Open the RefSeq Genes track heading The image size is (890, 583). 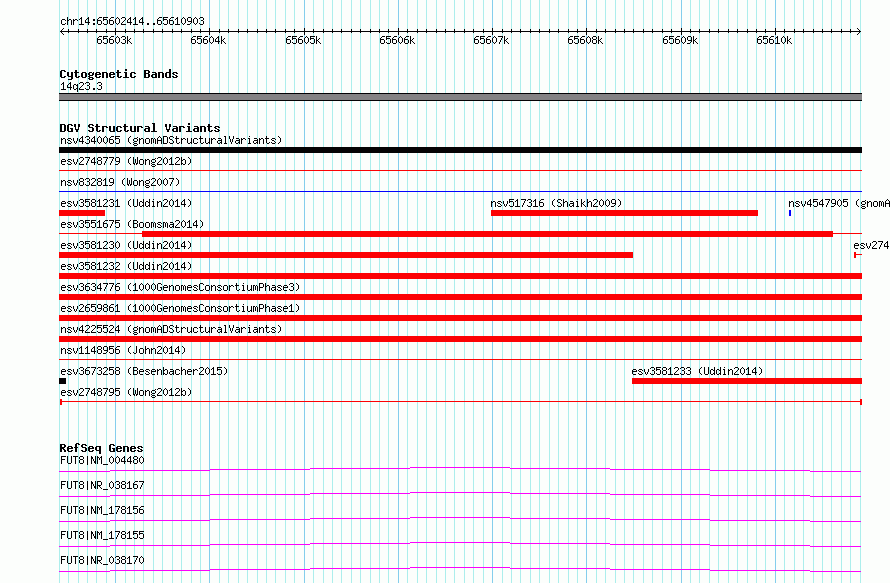pos(101,448)
